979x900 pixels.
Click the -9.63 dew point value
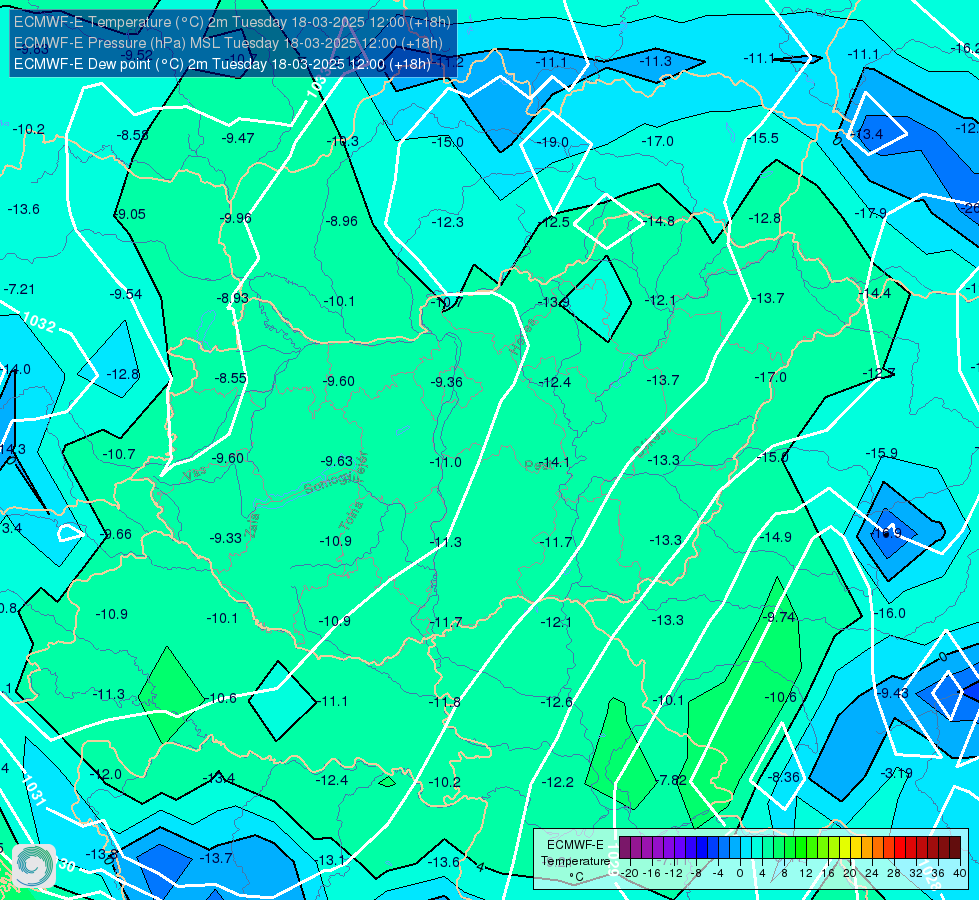click(337, 461)
